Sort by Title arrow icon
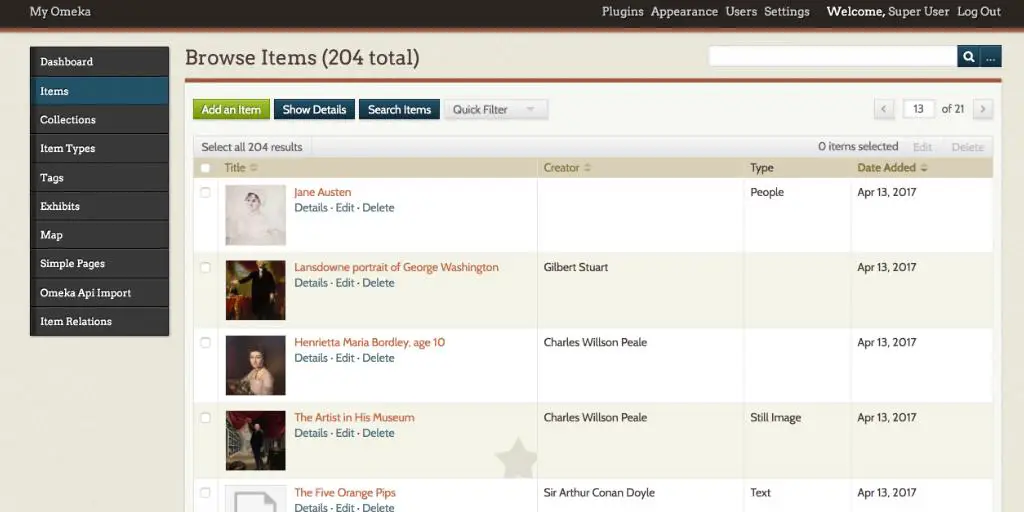 253,168
